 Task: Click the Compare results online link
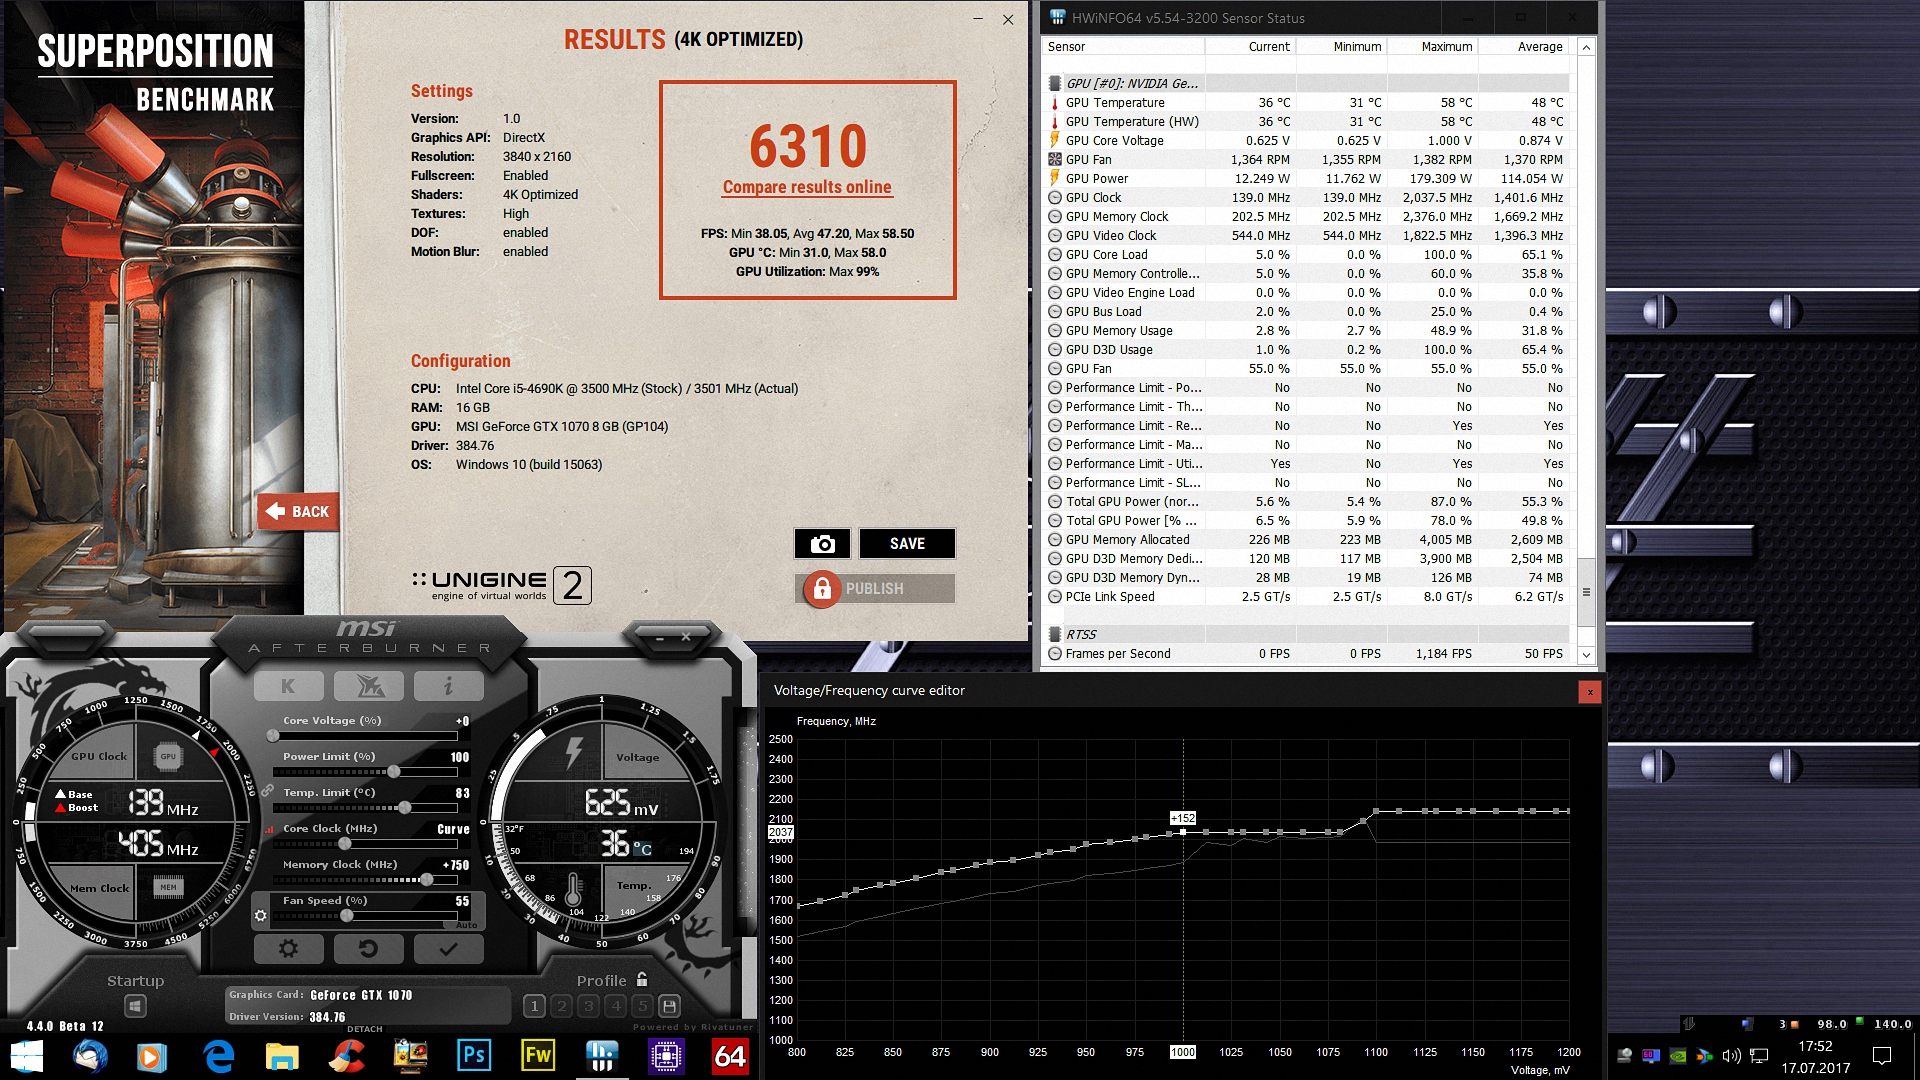click(806, 187)
